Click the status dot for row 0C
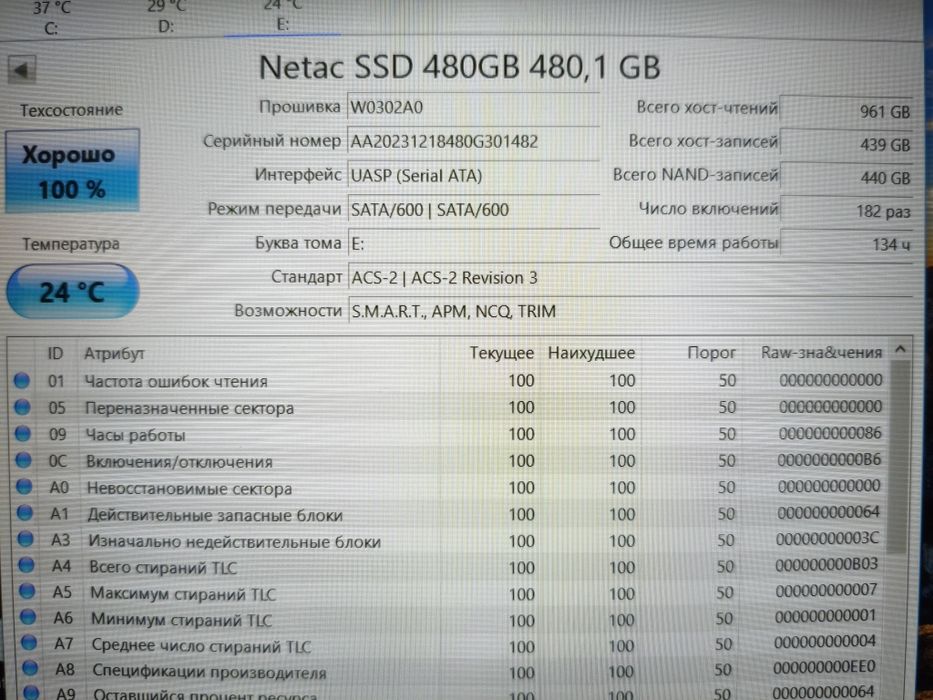Image resolution: width=933 pixels, height=700 pixels. point(24,460)
